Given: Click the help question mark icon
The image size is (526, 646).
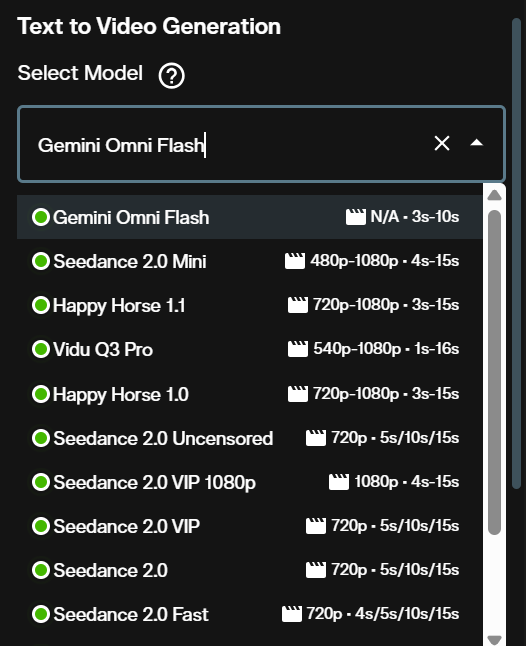Looking at the screenshot, I should click(x=172, y=76).
